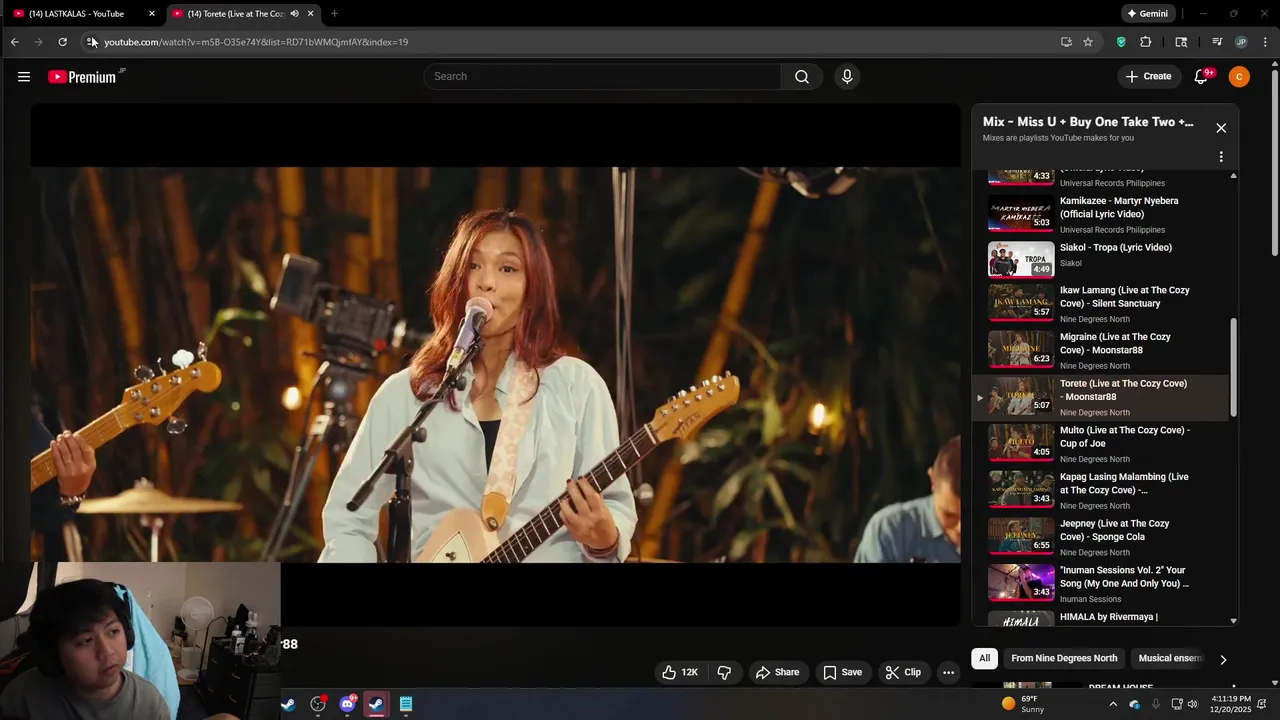This screenshot has width=1280, height=720.
Task: Activate voice search microphone icon
Action: coord(847,77)
